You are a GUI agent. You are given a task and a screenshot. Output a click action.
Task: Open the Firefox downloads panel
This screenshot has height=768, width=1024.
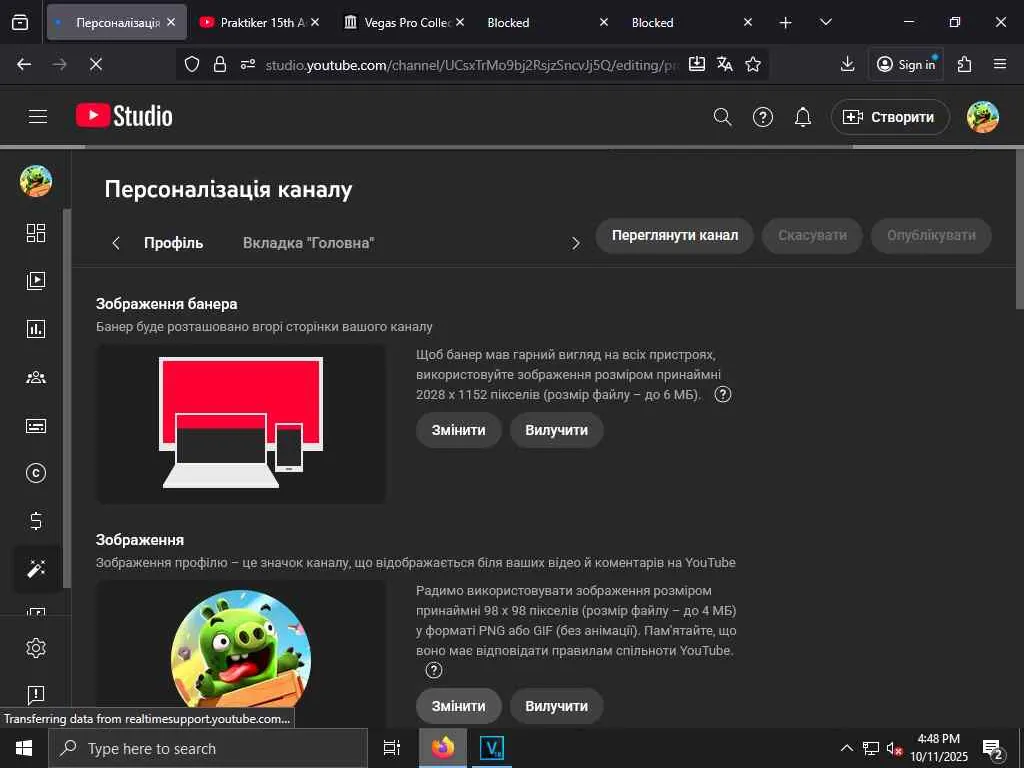click(x=847, y=64)
